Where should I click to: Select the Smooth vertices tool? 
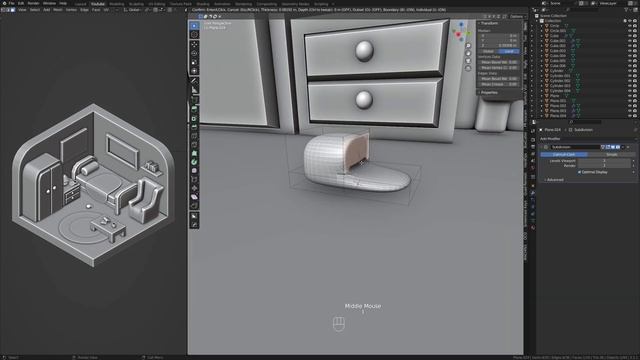coord(194,171)
